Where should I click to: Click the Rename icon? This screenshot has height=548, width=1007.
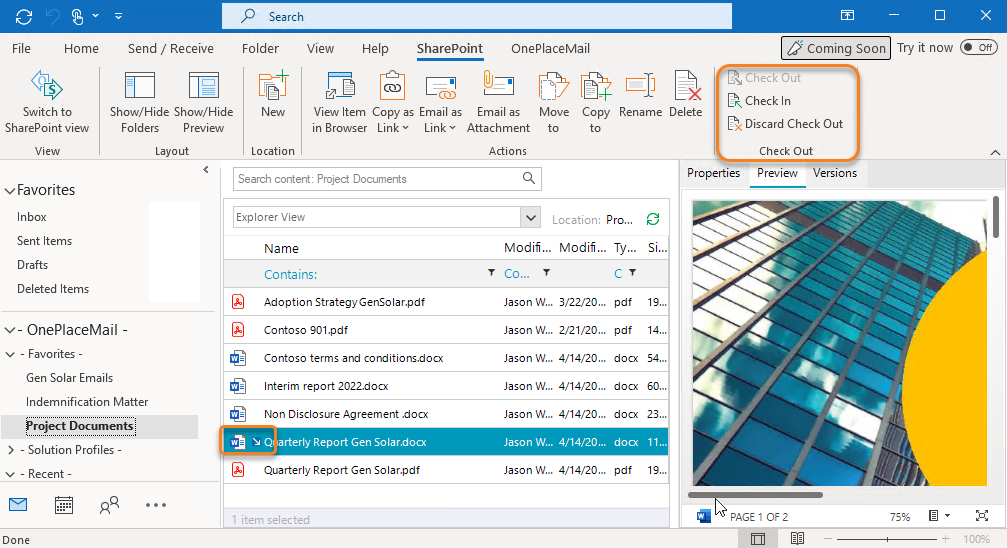click(x=640, y=85)
